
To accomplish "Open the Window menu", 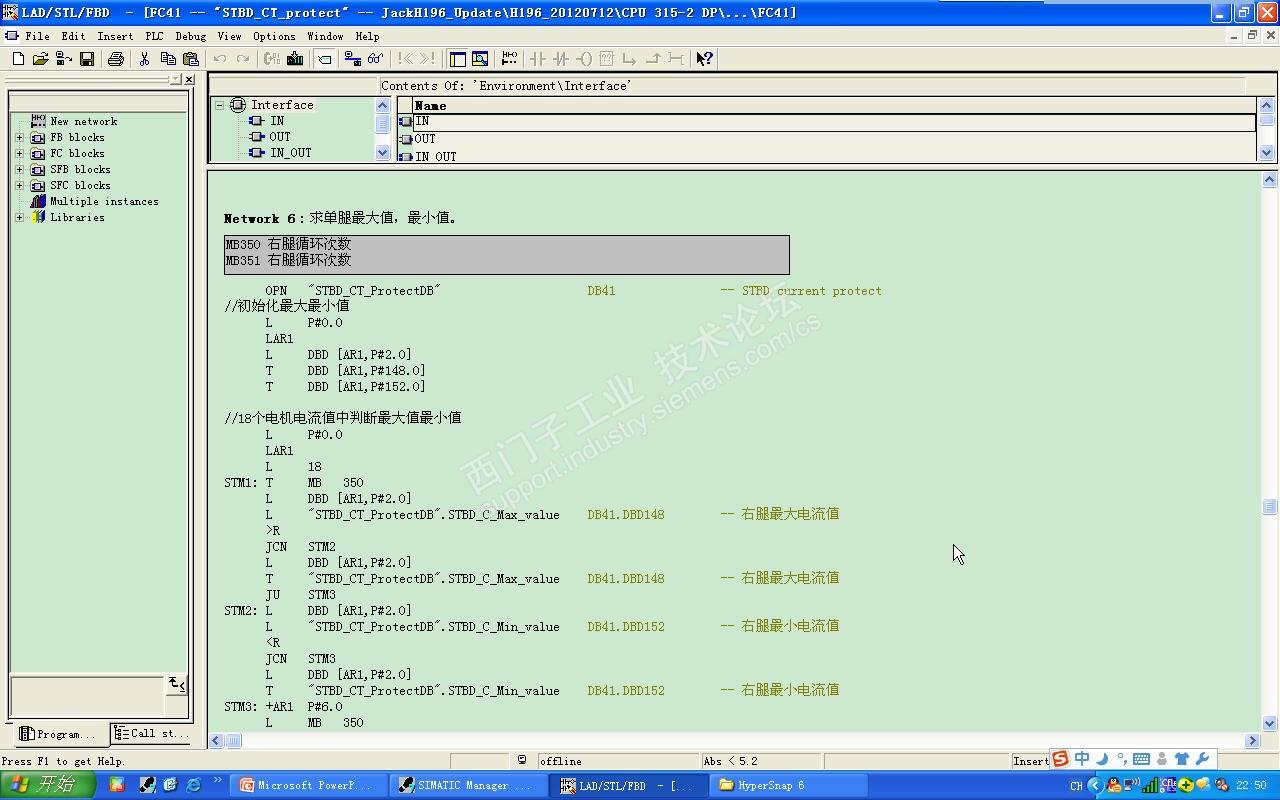I will click(325, 36).
